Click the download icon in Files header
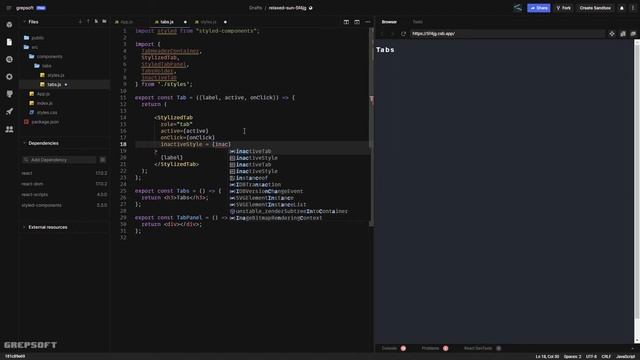Screen dimensions: 640x360 click(x=80, y=22)
